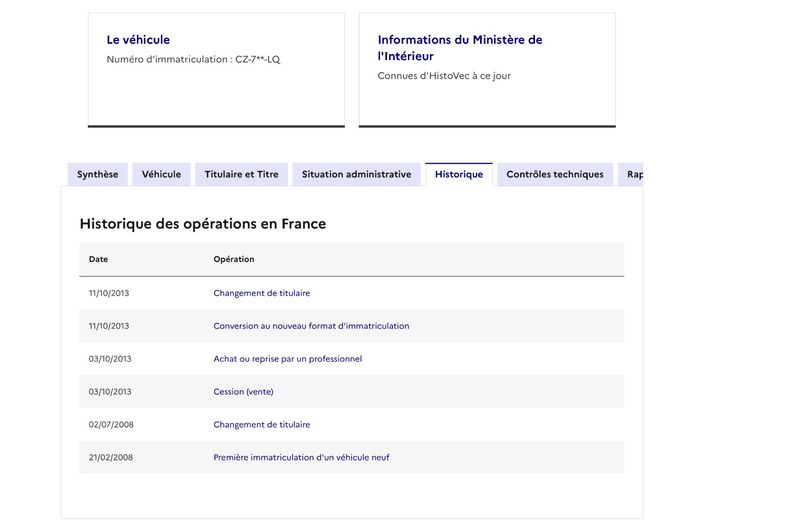Viewport: 800px width, 524px height.
Task: Select the 21/02/2008 date cell
Action: tap(111, 457)
